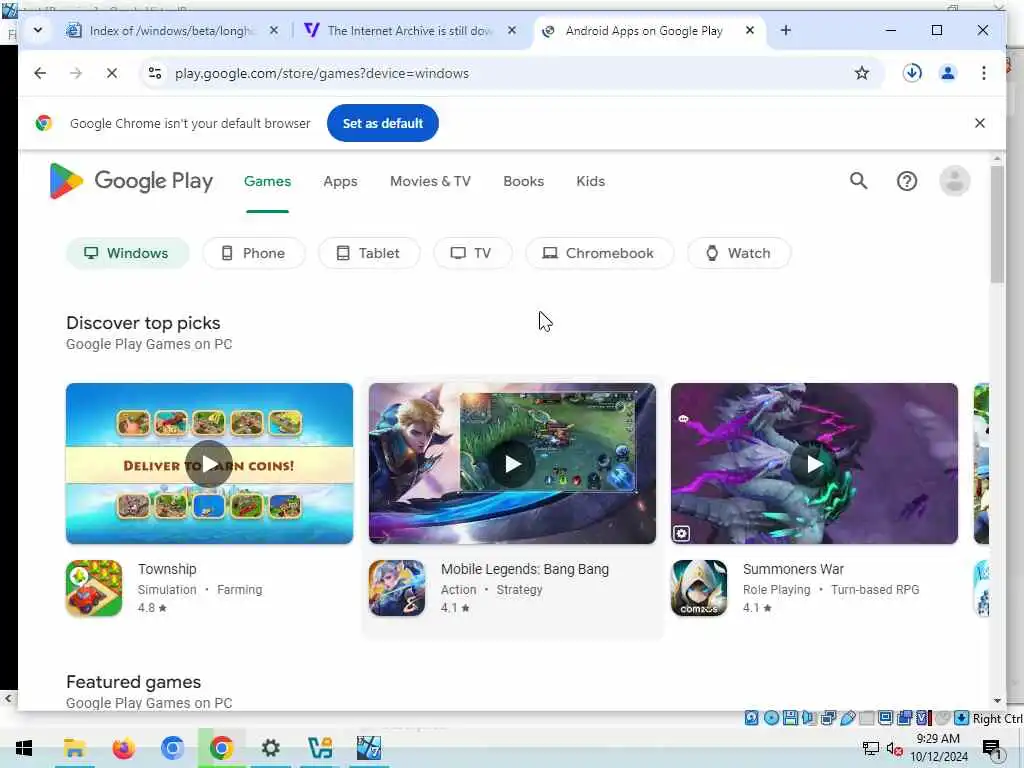Open Chrome three-dot menu
This screenshot has width=1024, height=768.
pyautogui.click(x=984, y=73)
